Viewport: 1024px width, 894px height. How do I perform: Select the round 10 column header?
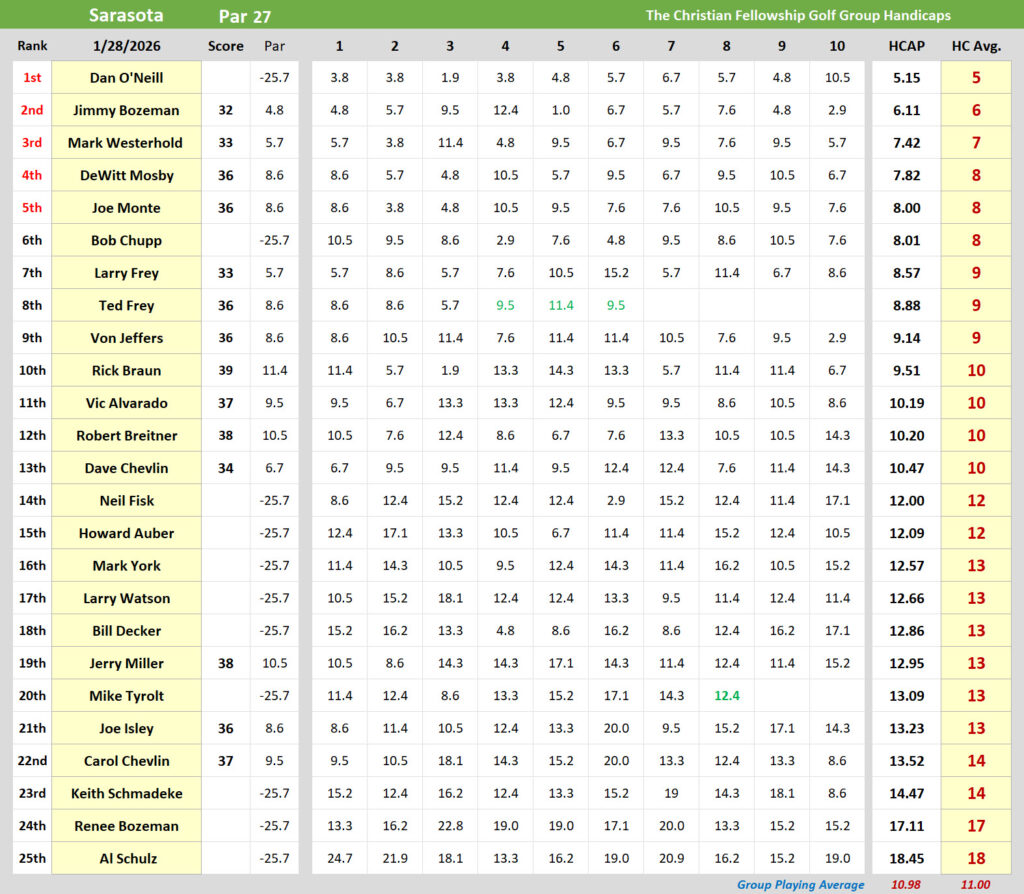point(837,46)
